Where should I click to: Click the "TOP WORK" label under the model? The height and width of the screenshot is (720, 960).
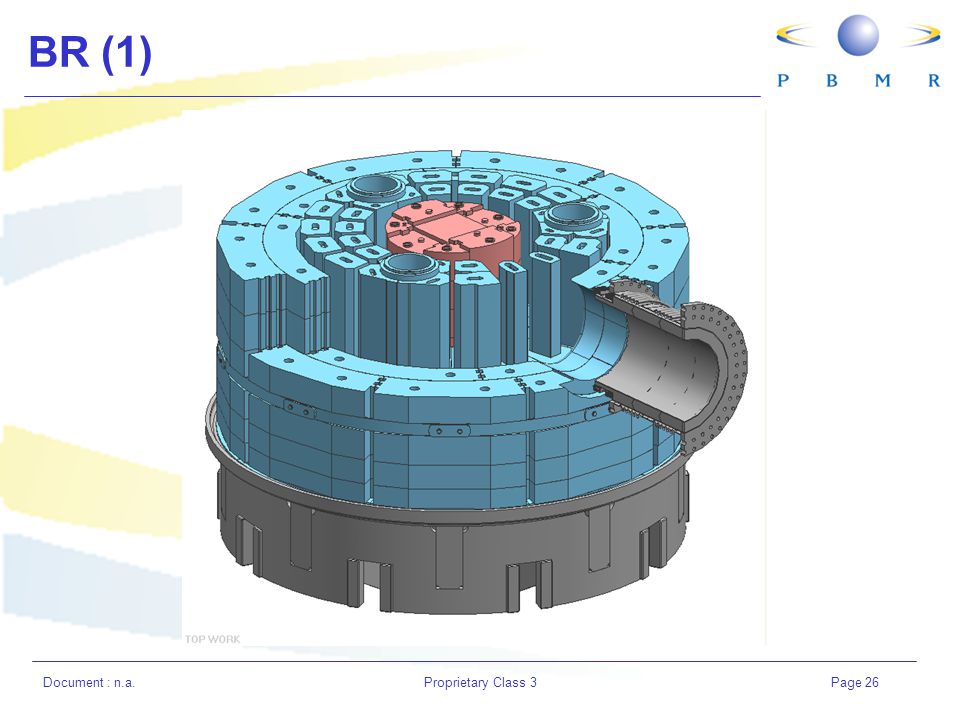pos(212,639)
